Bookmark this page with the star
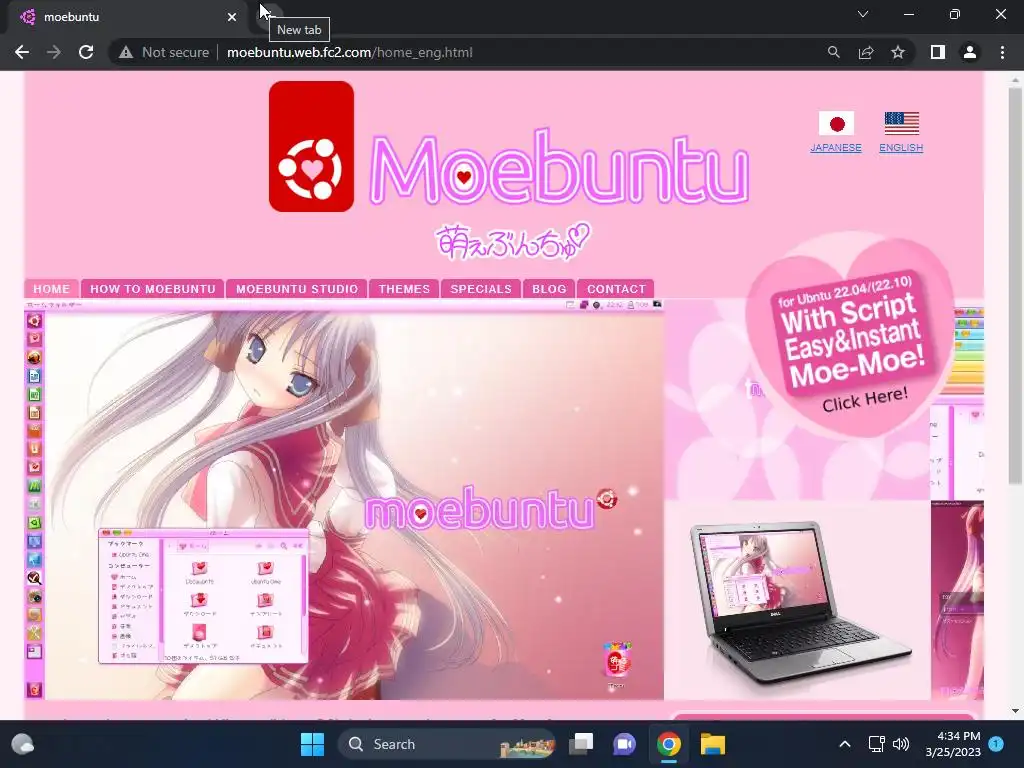Viewport: 1024px width, 768px height. click(x=898, y=52)
